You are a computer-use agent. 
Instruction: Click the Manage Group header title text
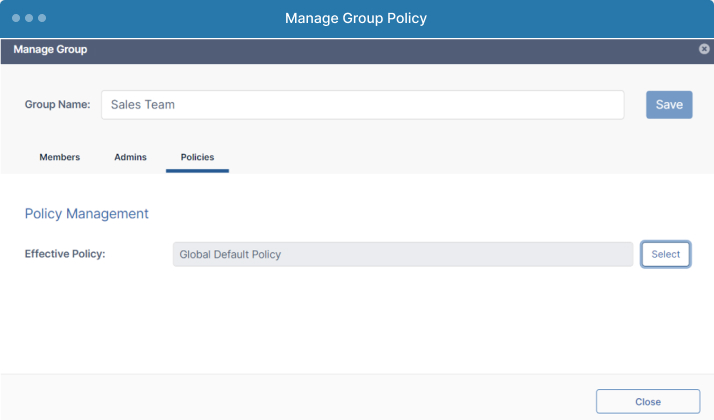coord(50,49)
